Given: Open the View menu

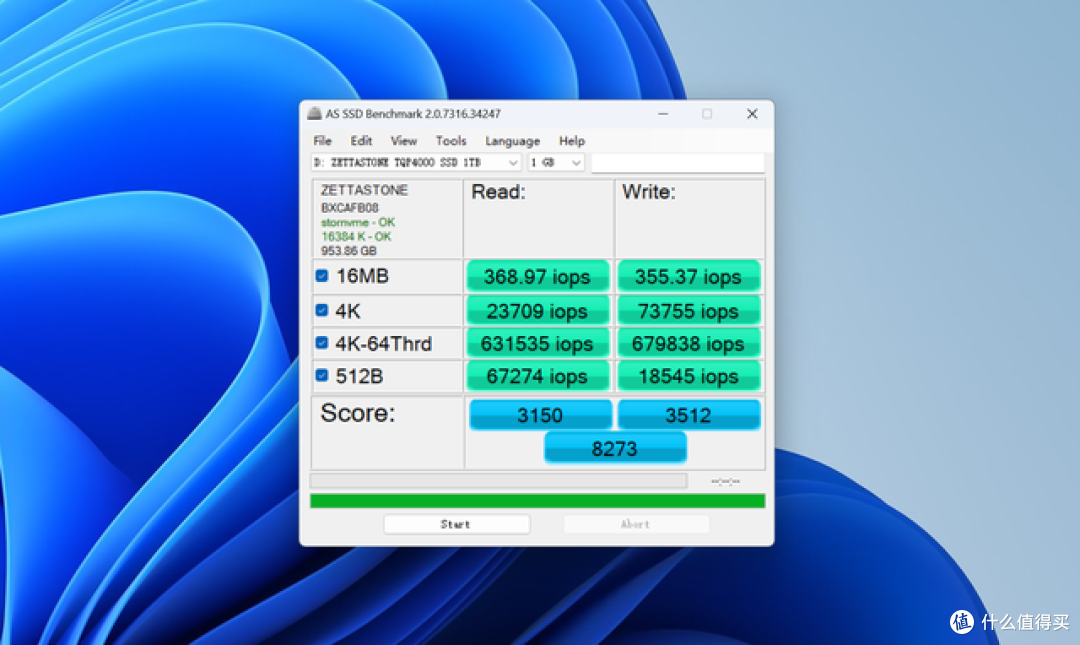Looking at the screenshot, I should [404, 141].
